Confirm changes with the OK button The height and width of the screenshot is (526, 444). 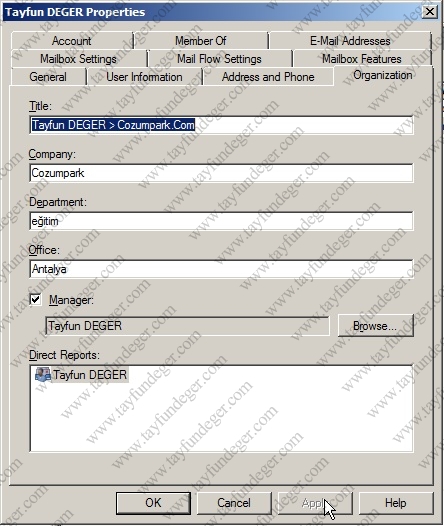tap(153, 503)
